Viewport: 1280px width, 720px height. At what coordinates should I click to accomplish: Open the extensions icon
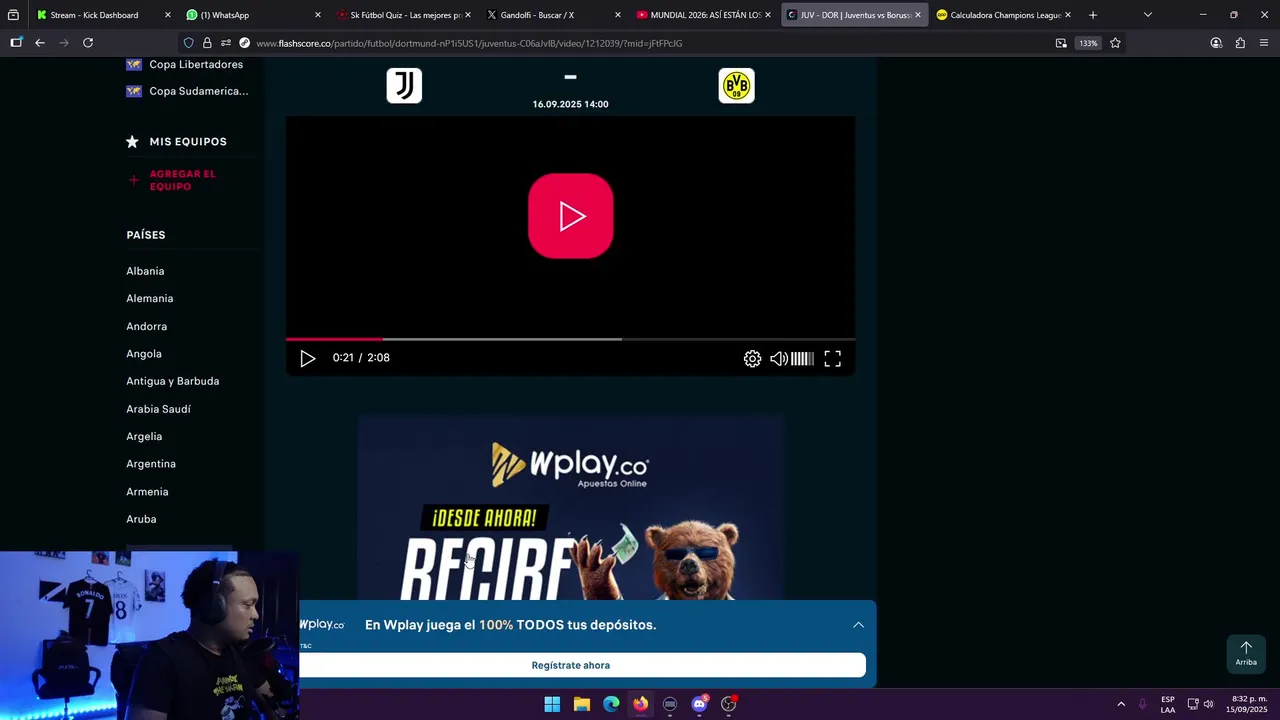(x=1240, y=43)
